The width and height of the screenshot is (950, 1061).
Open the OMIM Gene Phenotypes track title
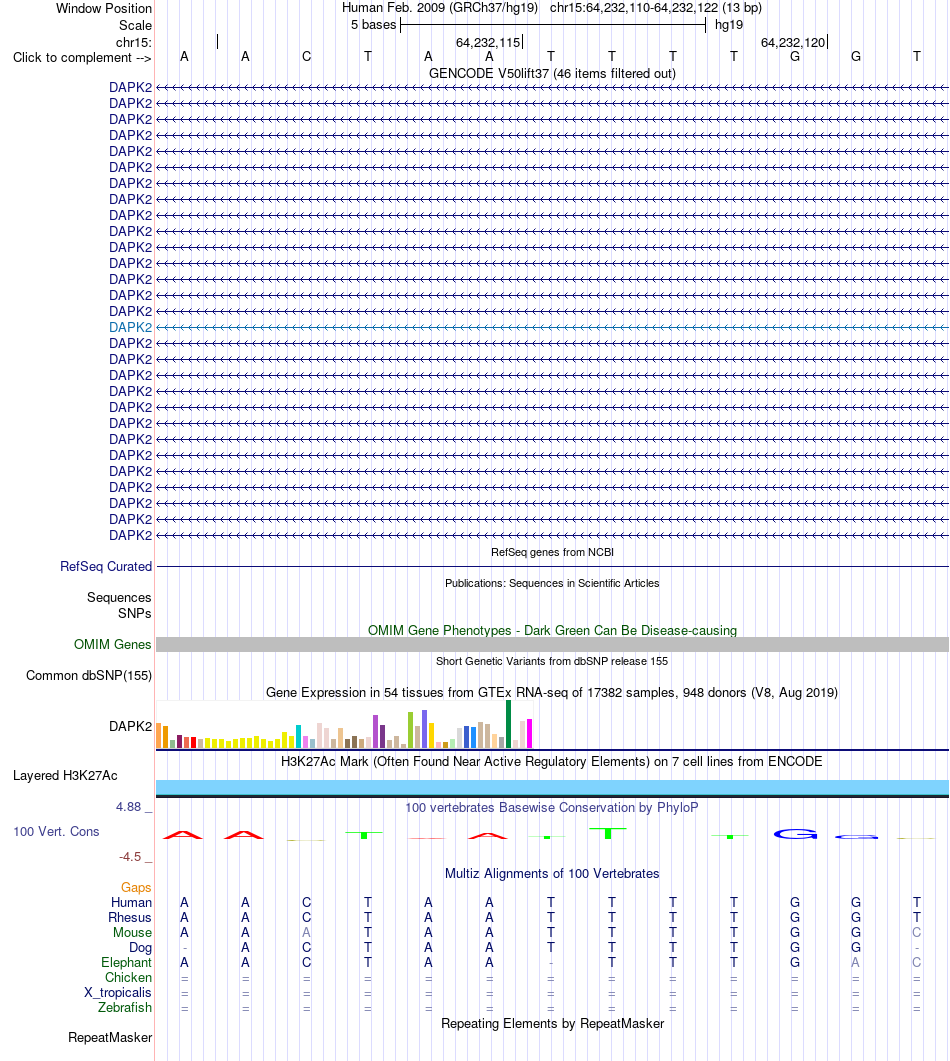(x=552, y=630)
